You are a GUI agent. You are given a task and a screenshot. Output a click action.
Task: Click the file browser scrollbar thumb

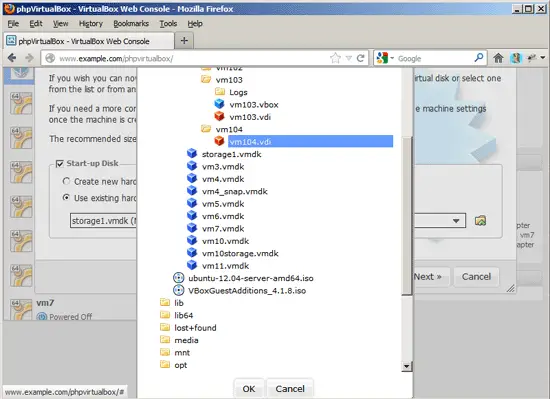pyautogui.click(x=407, y=216)
